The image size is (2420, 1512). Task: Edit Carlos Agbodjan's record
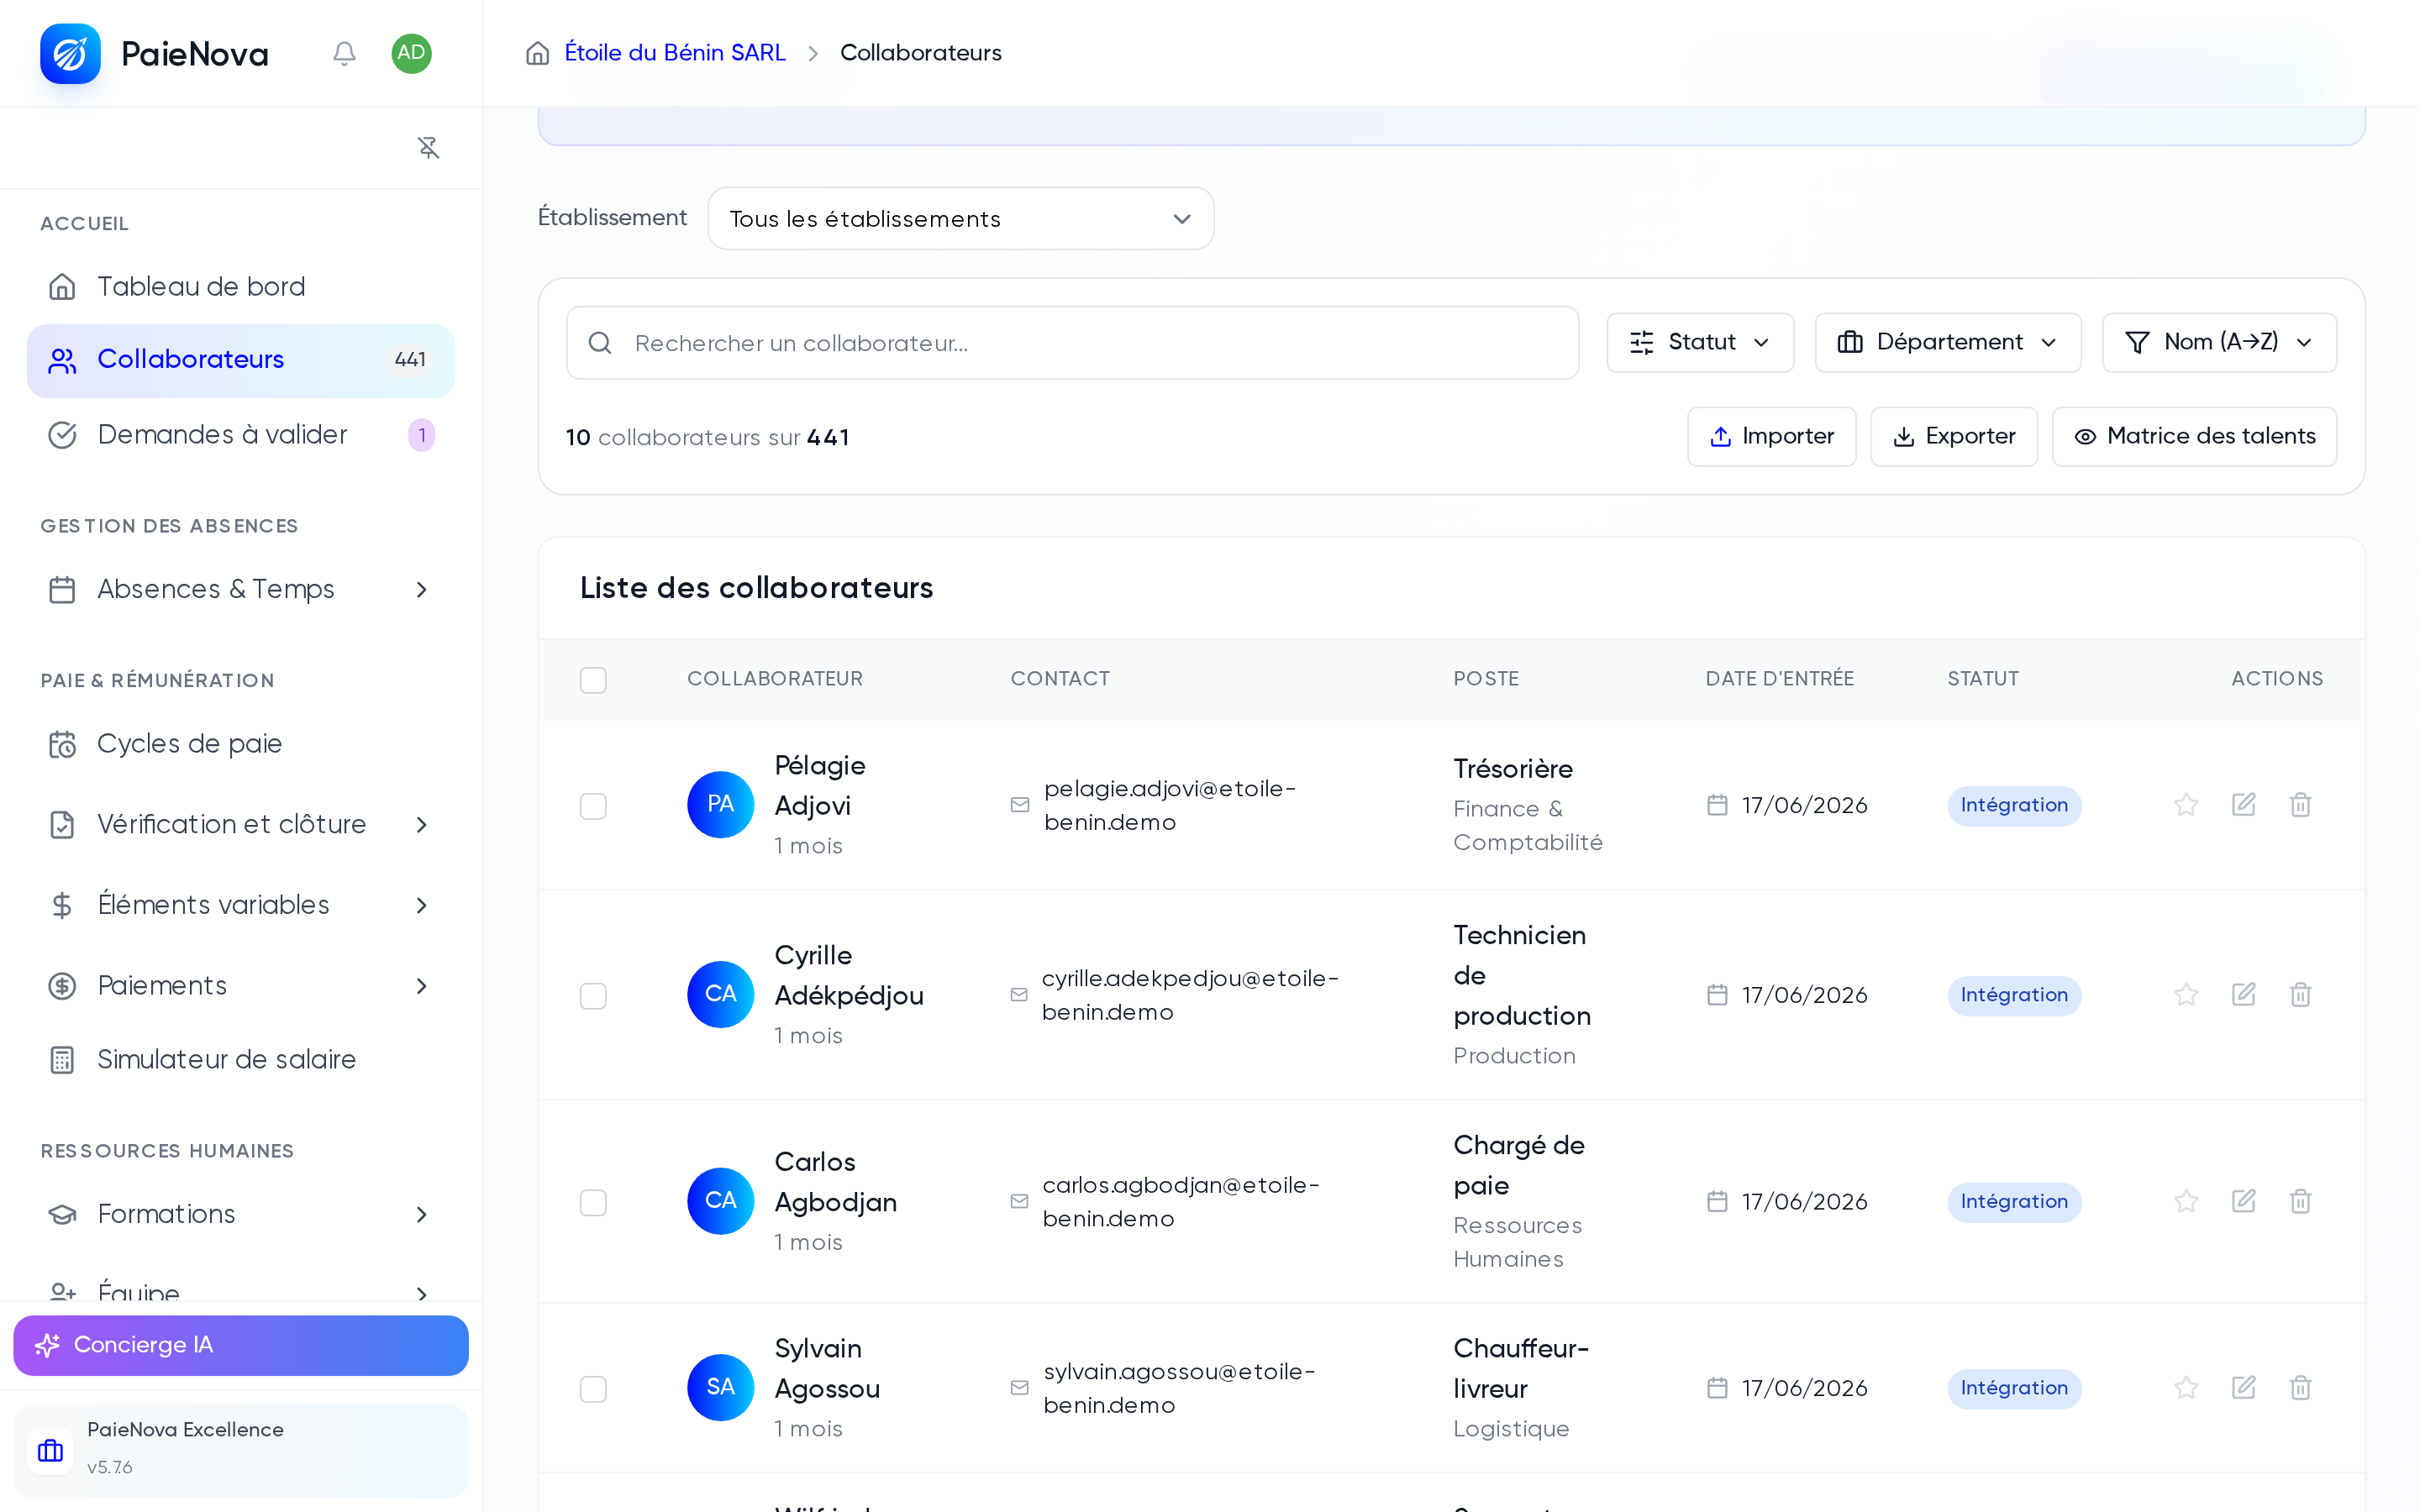[x=2243, y=1201]
